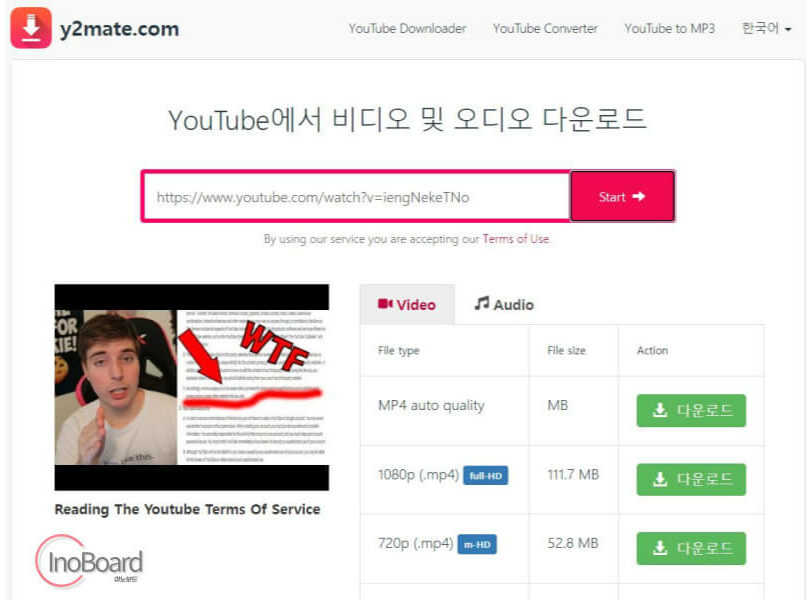Open the YouTube Converter menu item
The width and height of the screenshot is (807, 600).
coord(545,28)
